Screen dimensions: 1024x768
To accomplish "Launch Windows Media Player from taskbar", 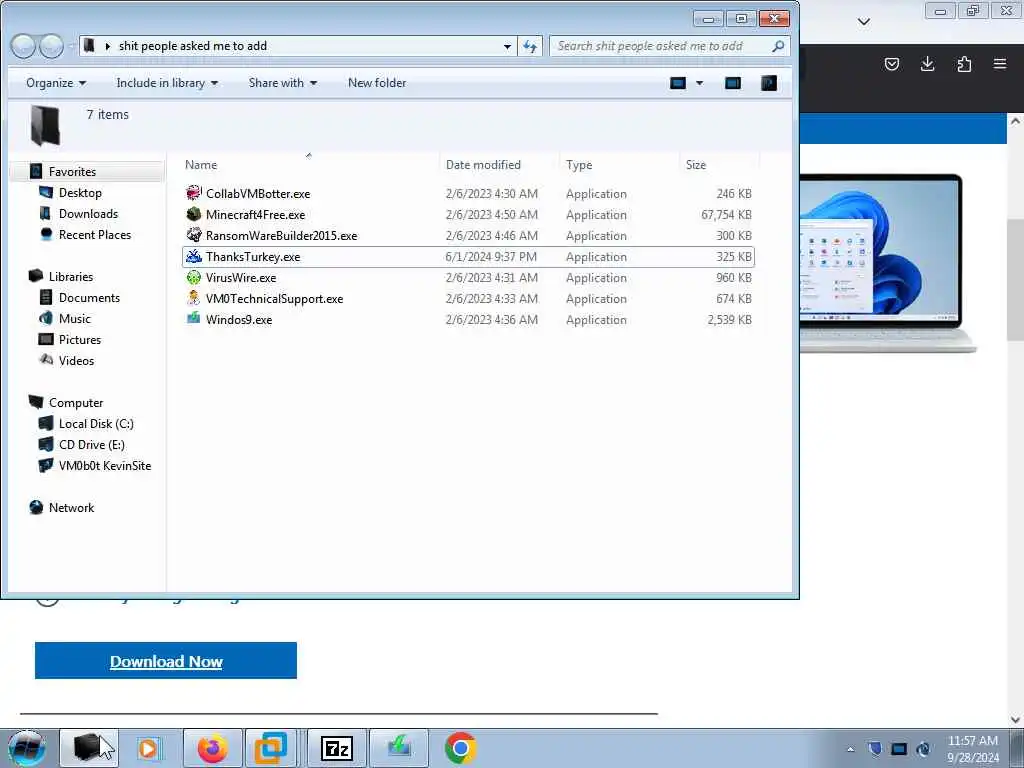I will [x=150, y=748].
